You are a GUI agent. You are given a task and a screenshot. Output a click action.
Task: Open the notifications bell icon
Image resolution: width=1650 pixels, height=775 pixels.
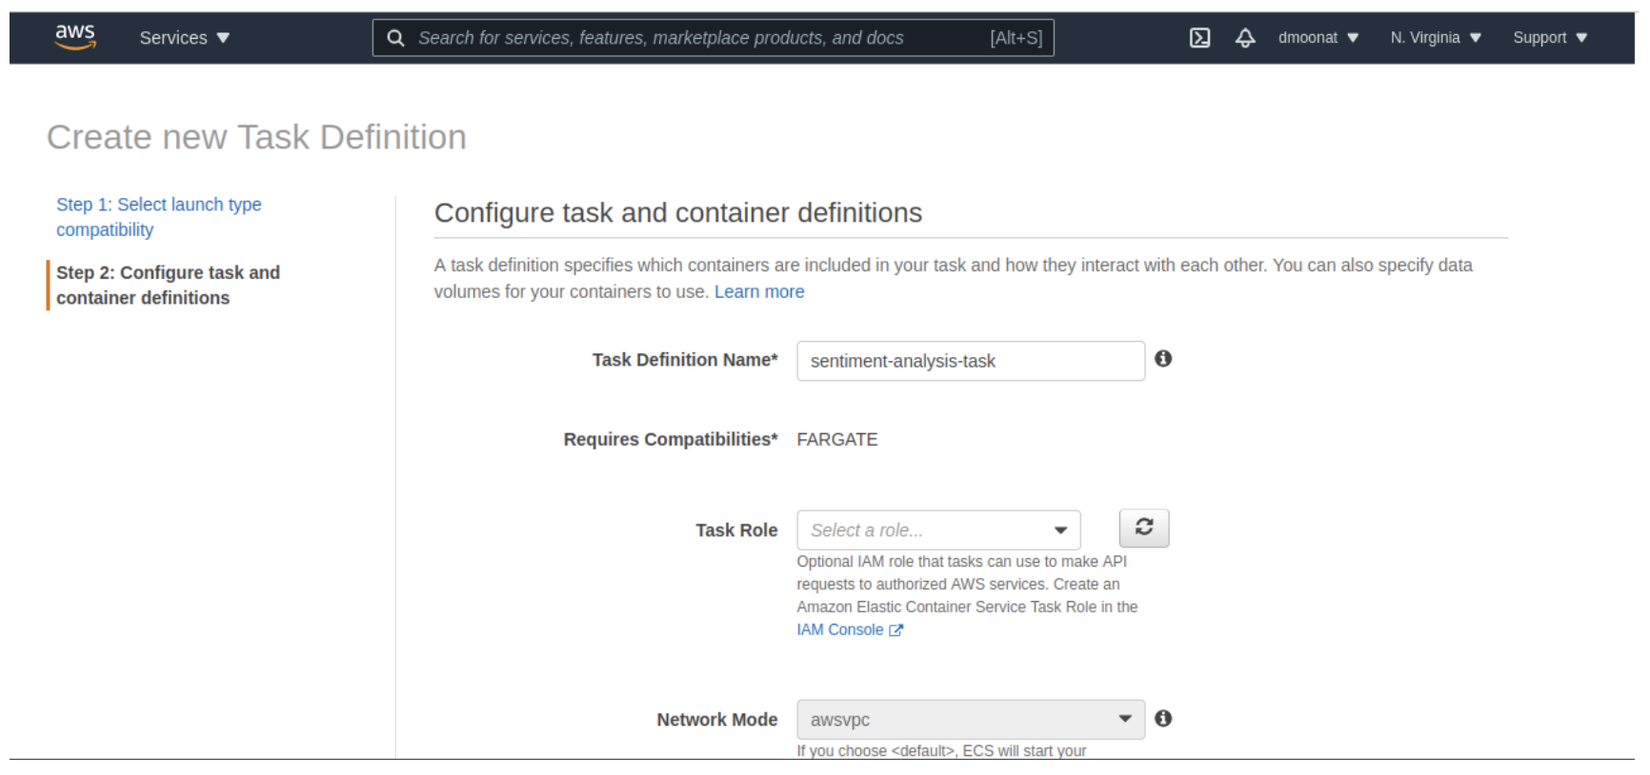[1245, 38]
